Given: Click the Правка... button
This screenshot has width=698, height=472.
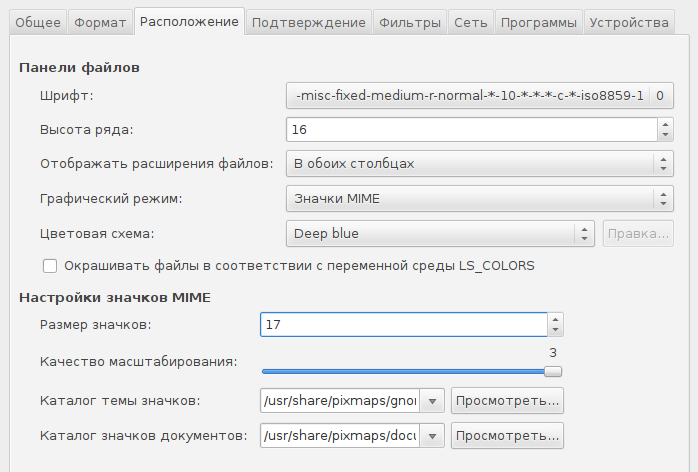Looking at the screenshot, I should click(638, 233).
